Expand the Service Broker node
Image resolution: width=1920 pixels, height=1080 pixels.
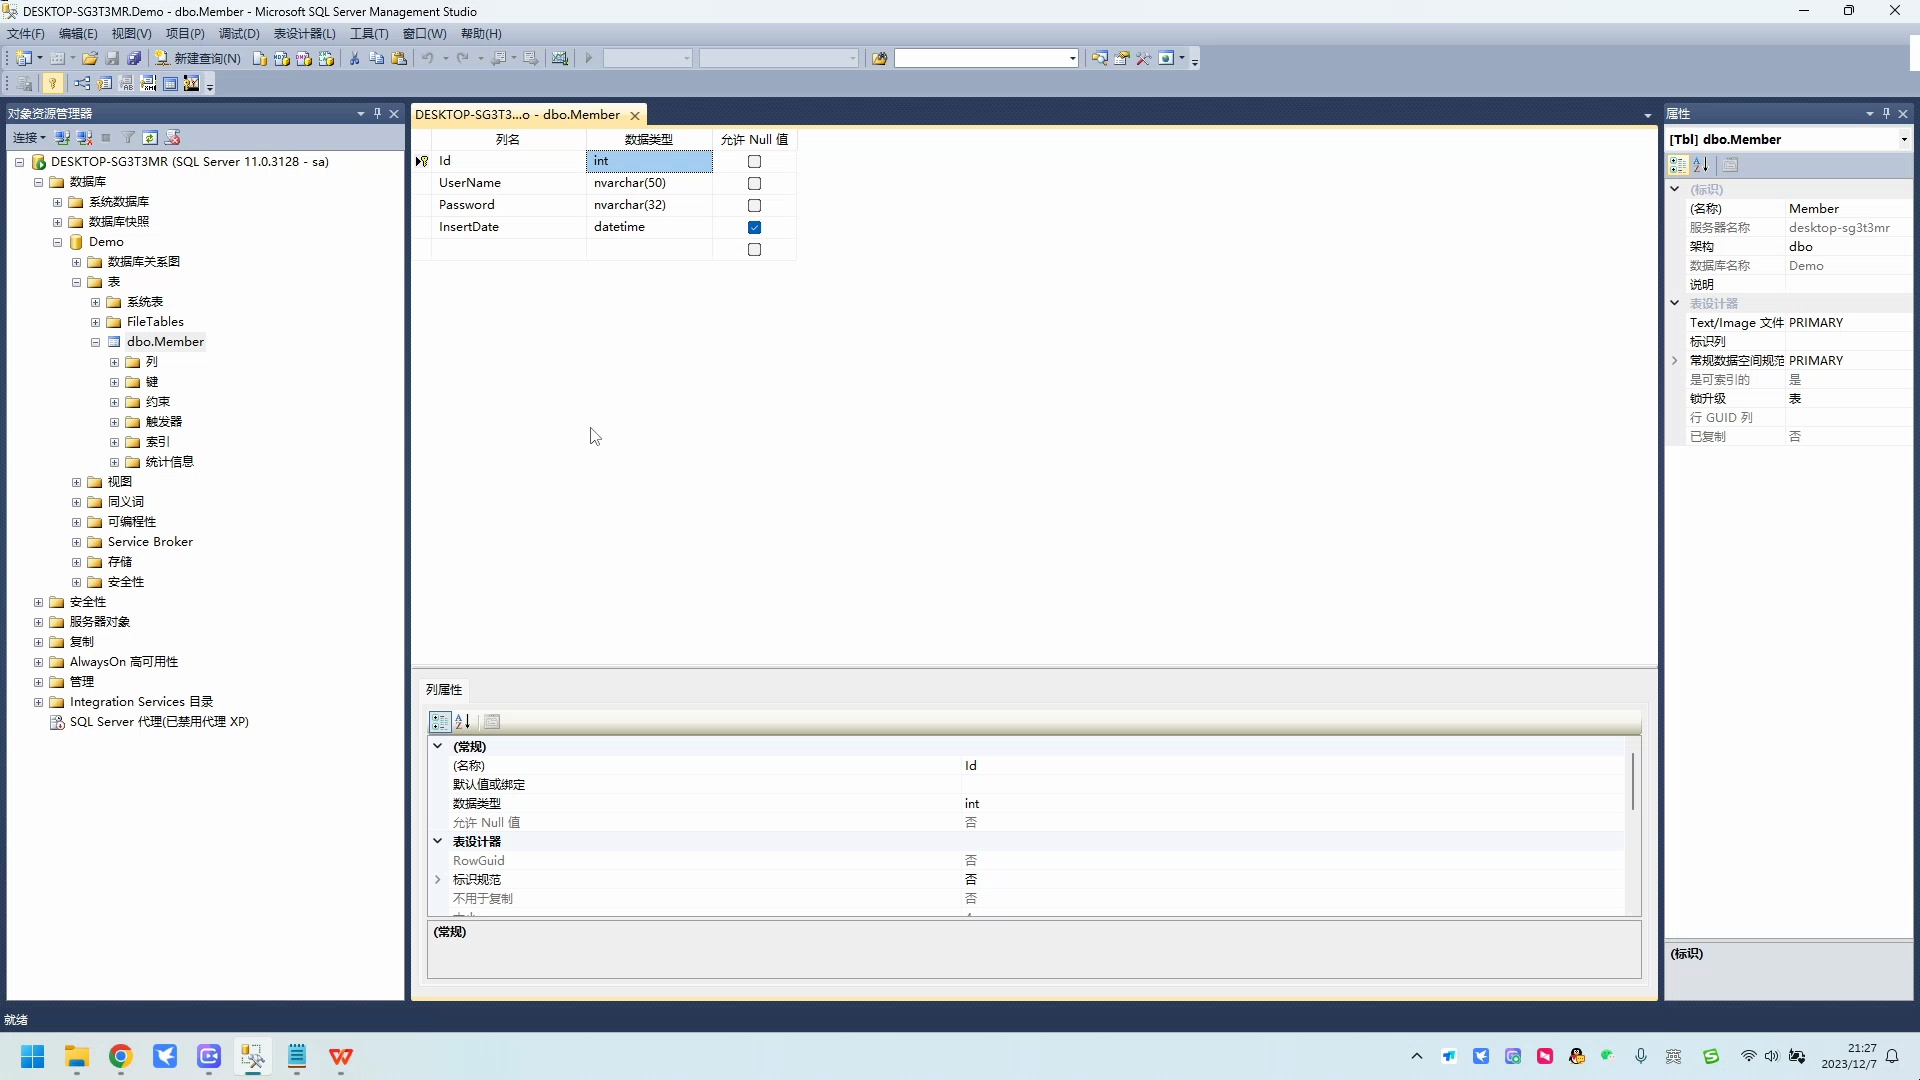[76, 541]
